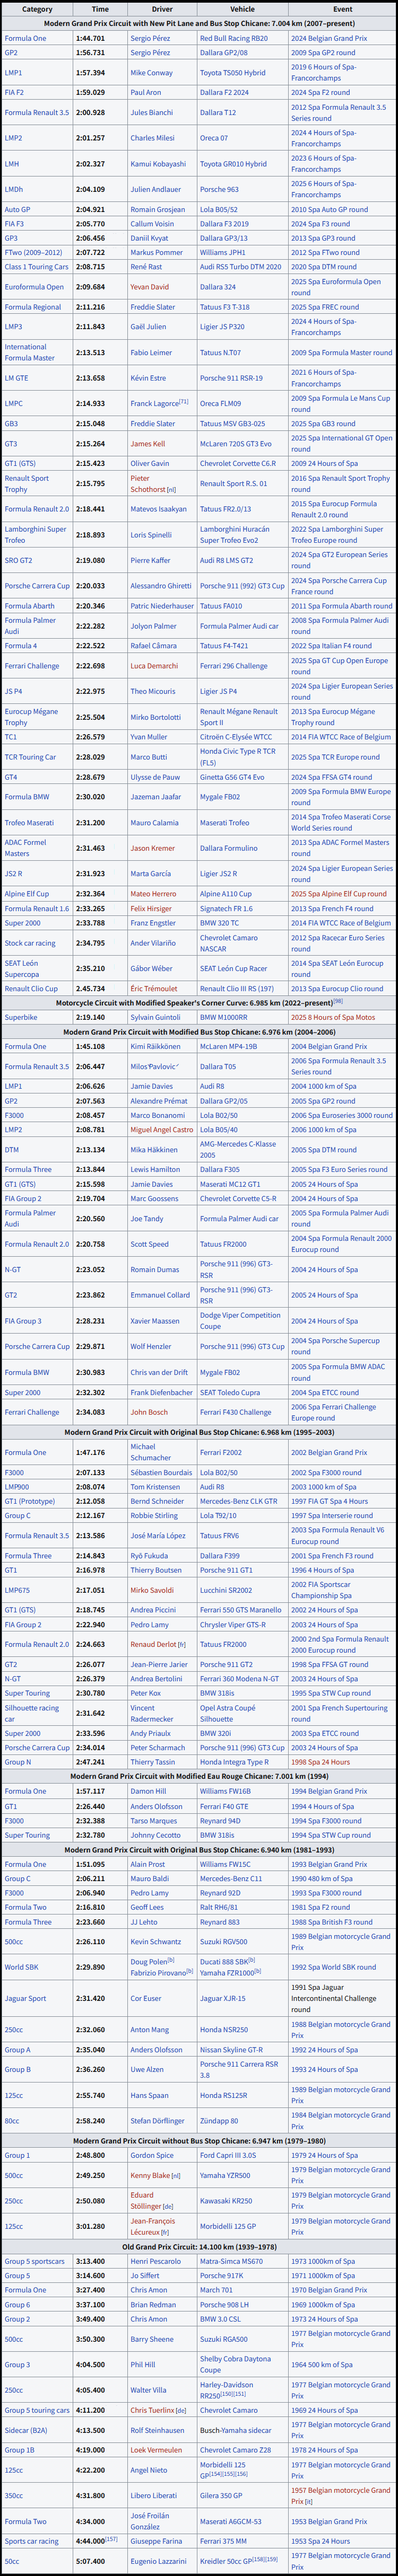Click the Vehicle column header
The height and width of the screenshot is (2576, 398).
(x=242, y=9)
